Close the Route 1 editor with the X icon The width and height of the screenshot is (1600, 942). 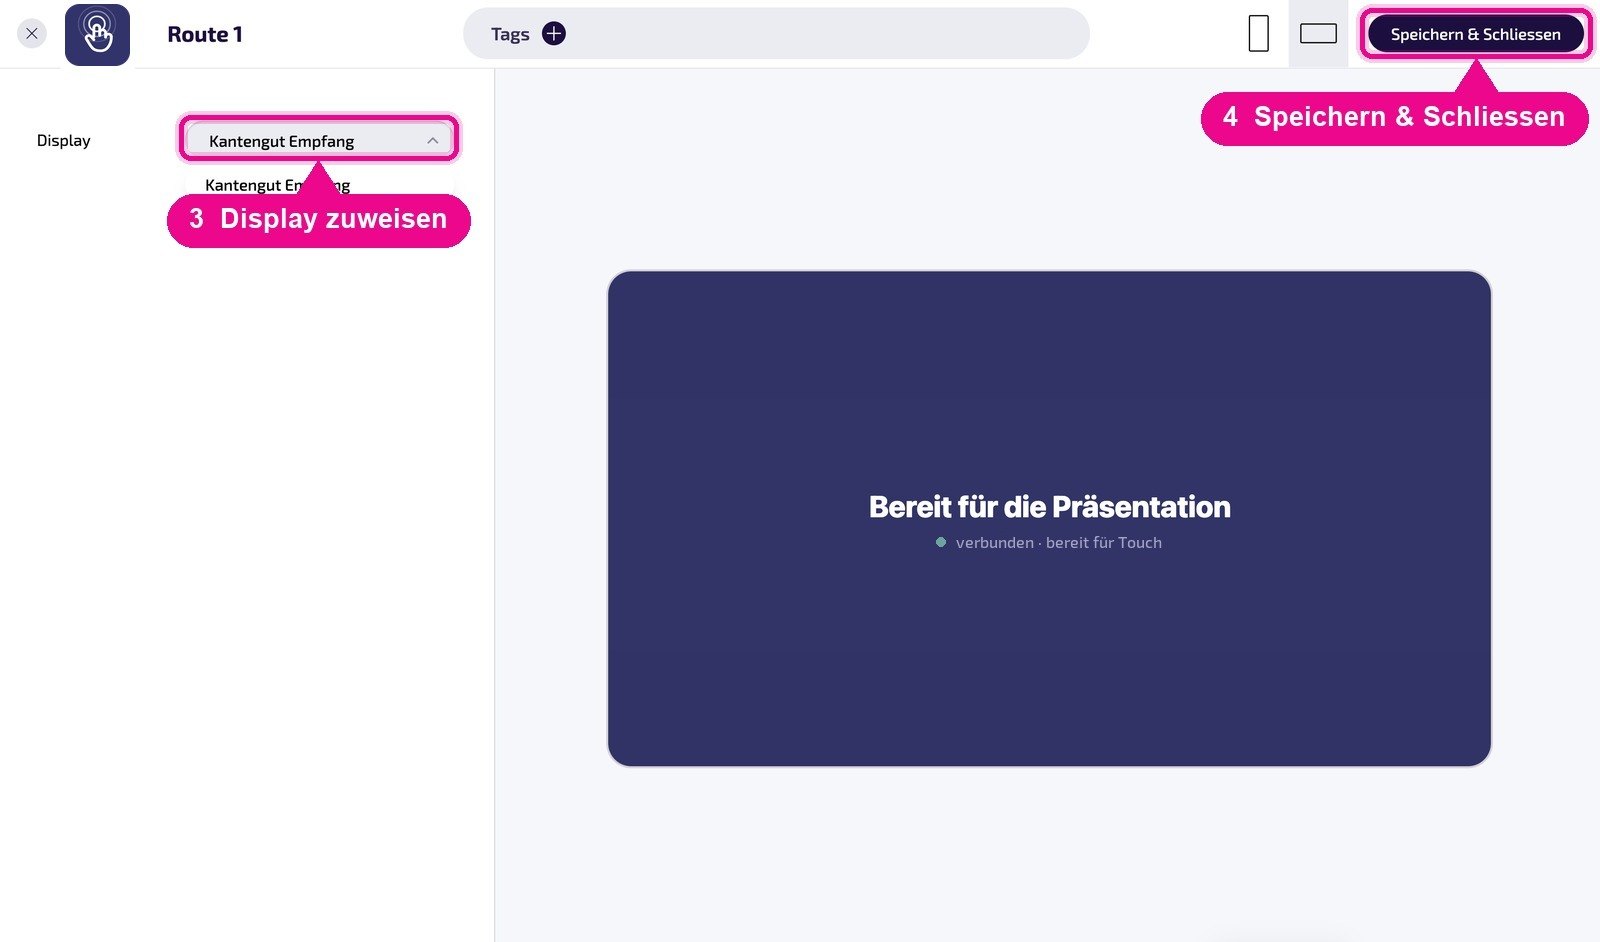32,34
